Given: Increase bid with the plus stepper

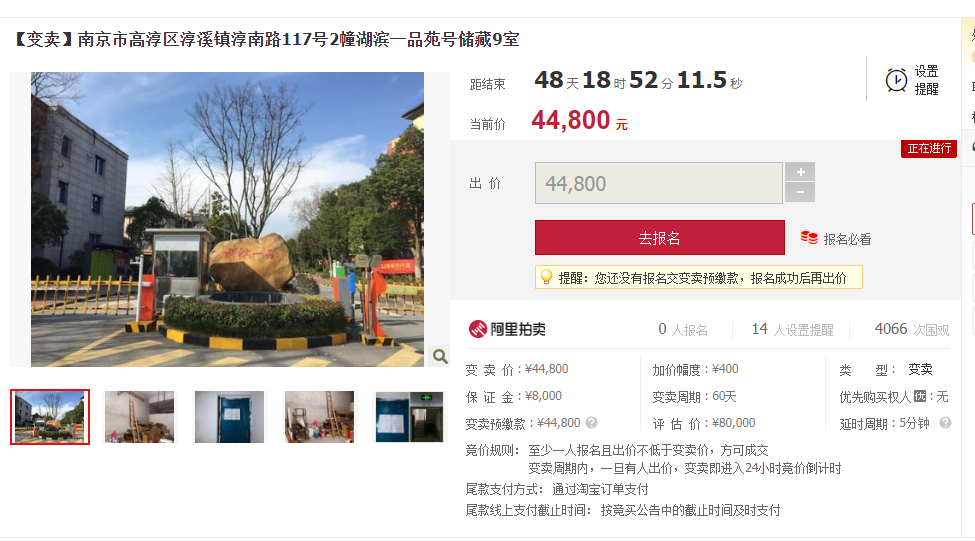Looking at the screenshot, I should coord(800,172).
